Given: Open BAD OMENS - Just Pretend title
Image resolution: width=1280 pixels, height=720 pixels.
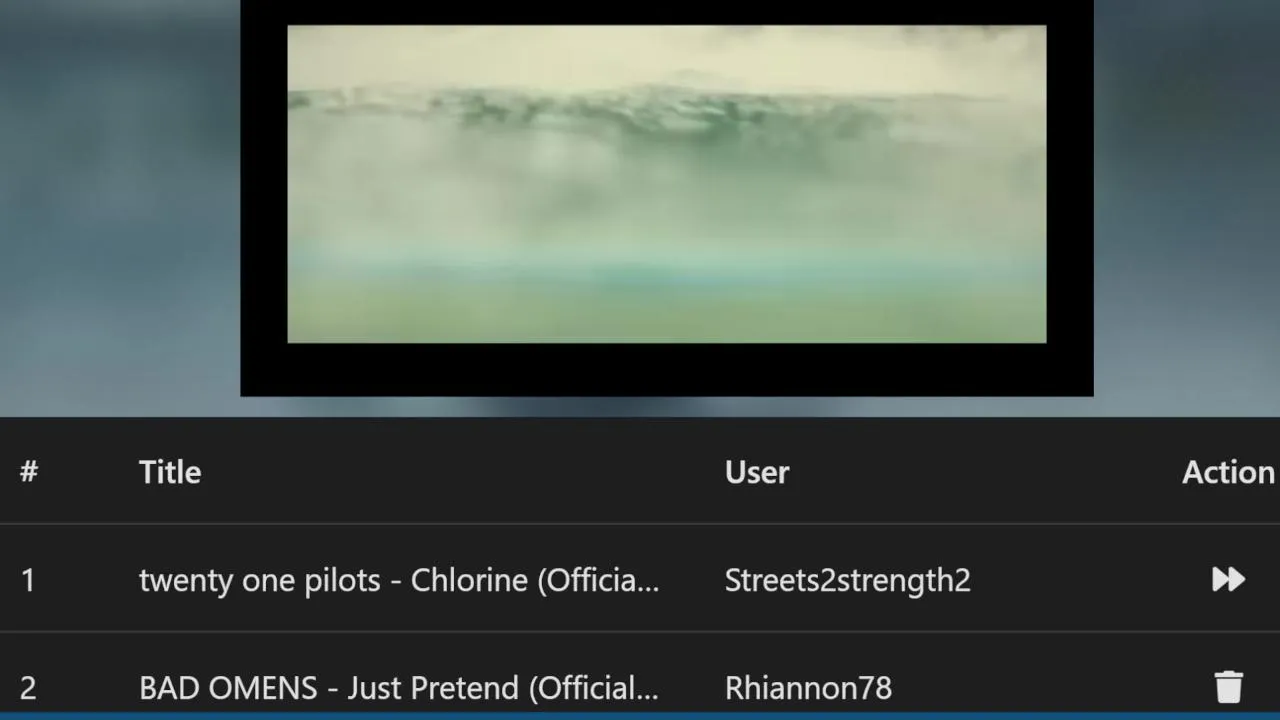Looking at the screenshot, I should tap(399, 688).
